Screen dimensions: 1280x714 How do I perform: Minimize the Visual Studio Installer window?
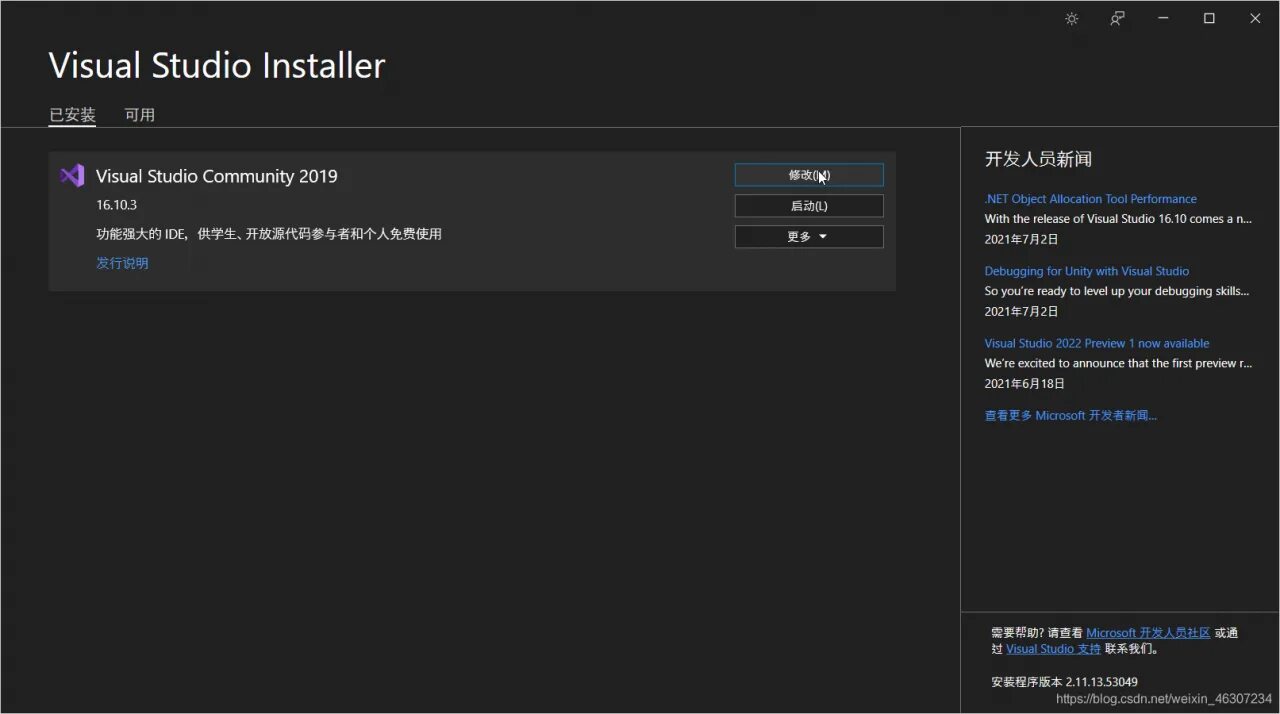[1164, 19]
